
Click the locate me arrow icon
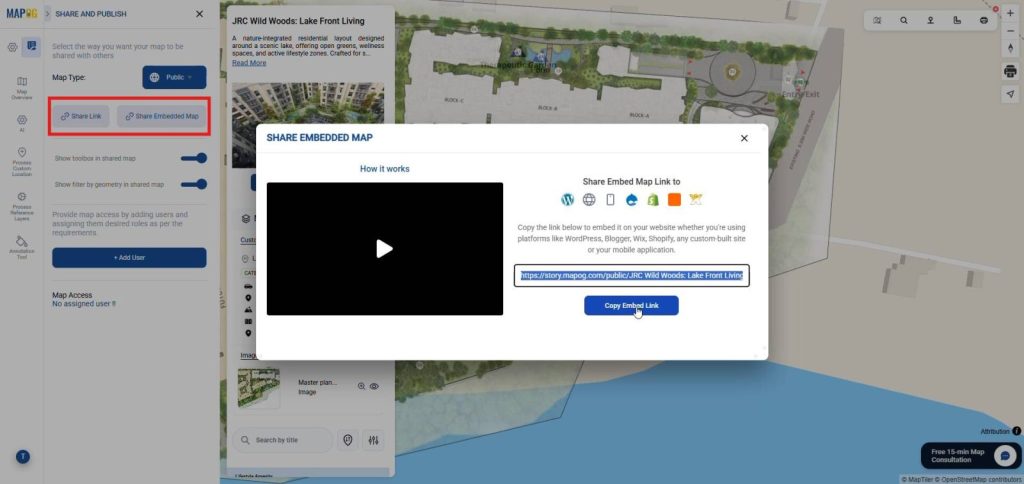pos(1010,94)
